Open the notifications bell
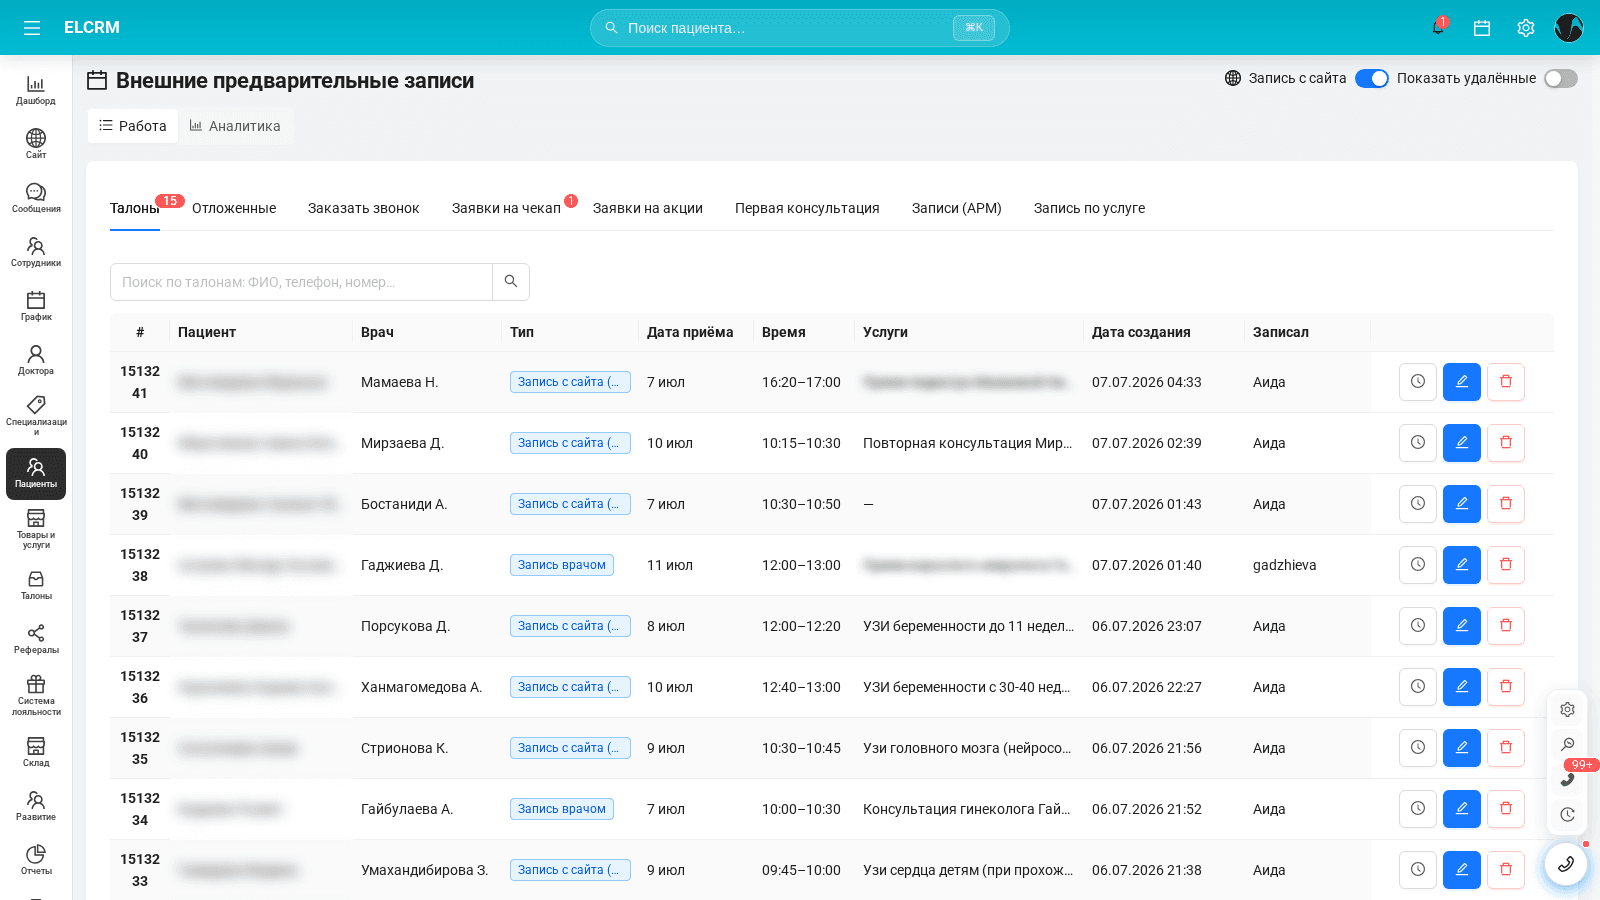 (x=1438, y=28)
